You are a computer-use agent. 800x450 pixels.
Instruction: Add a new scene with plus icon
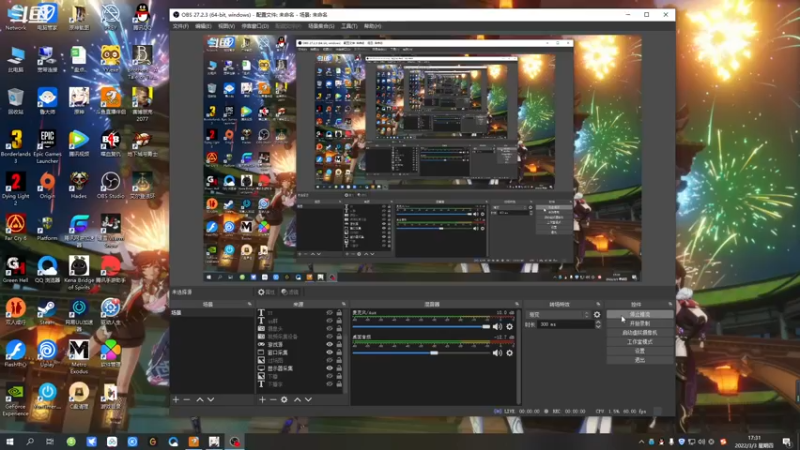[x=176, y=399]
